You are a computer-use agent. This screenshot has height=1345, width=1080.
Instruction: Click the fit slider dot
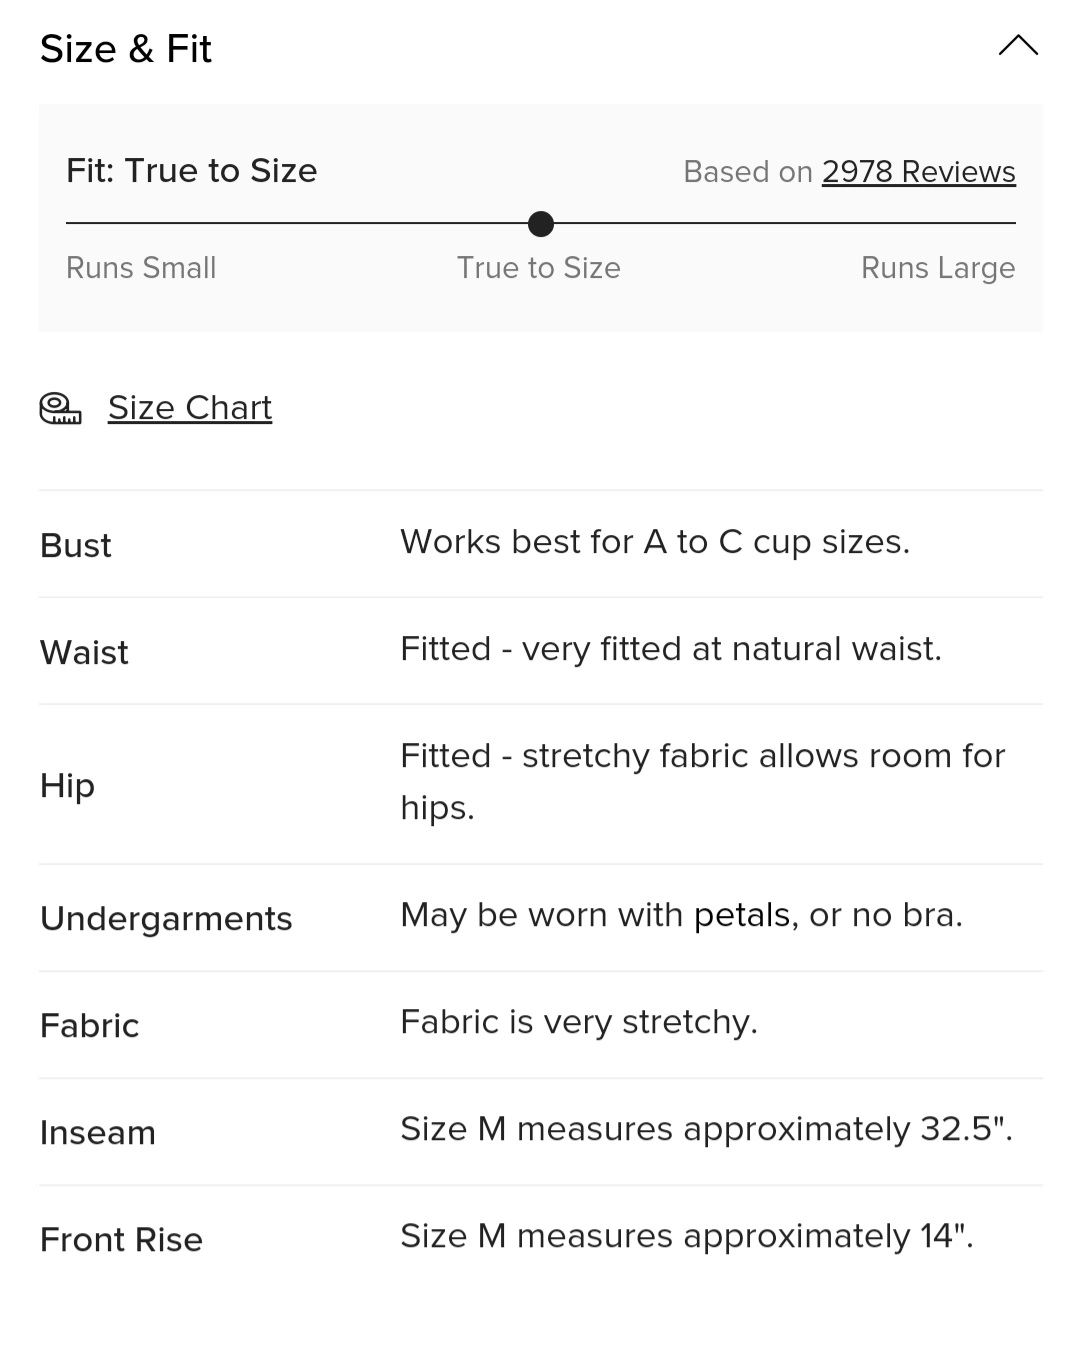540,224
